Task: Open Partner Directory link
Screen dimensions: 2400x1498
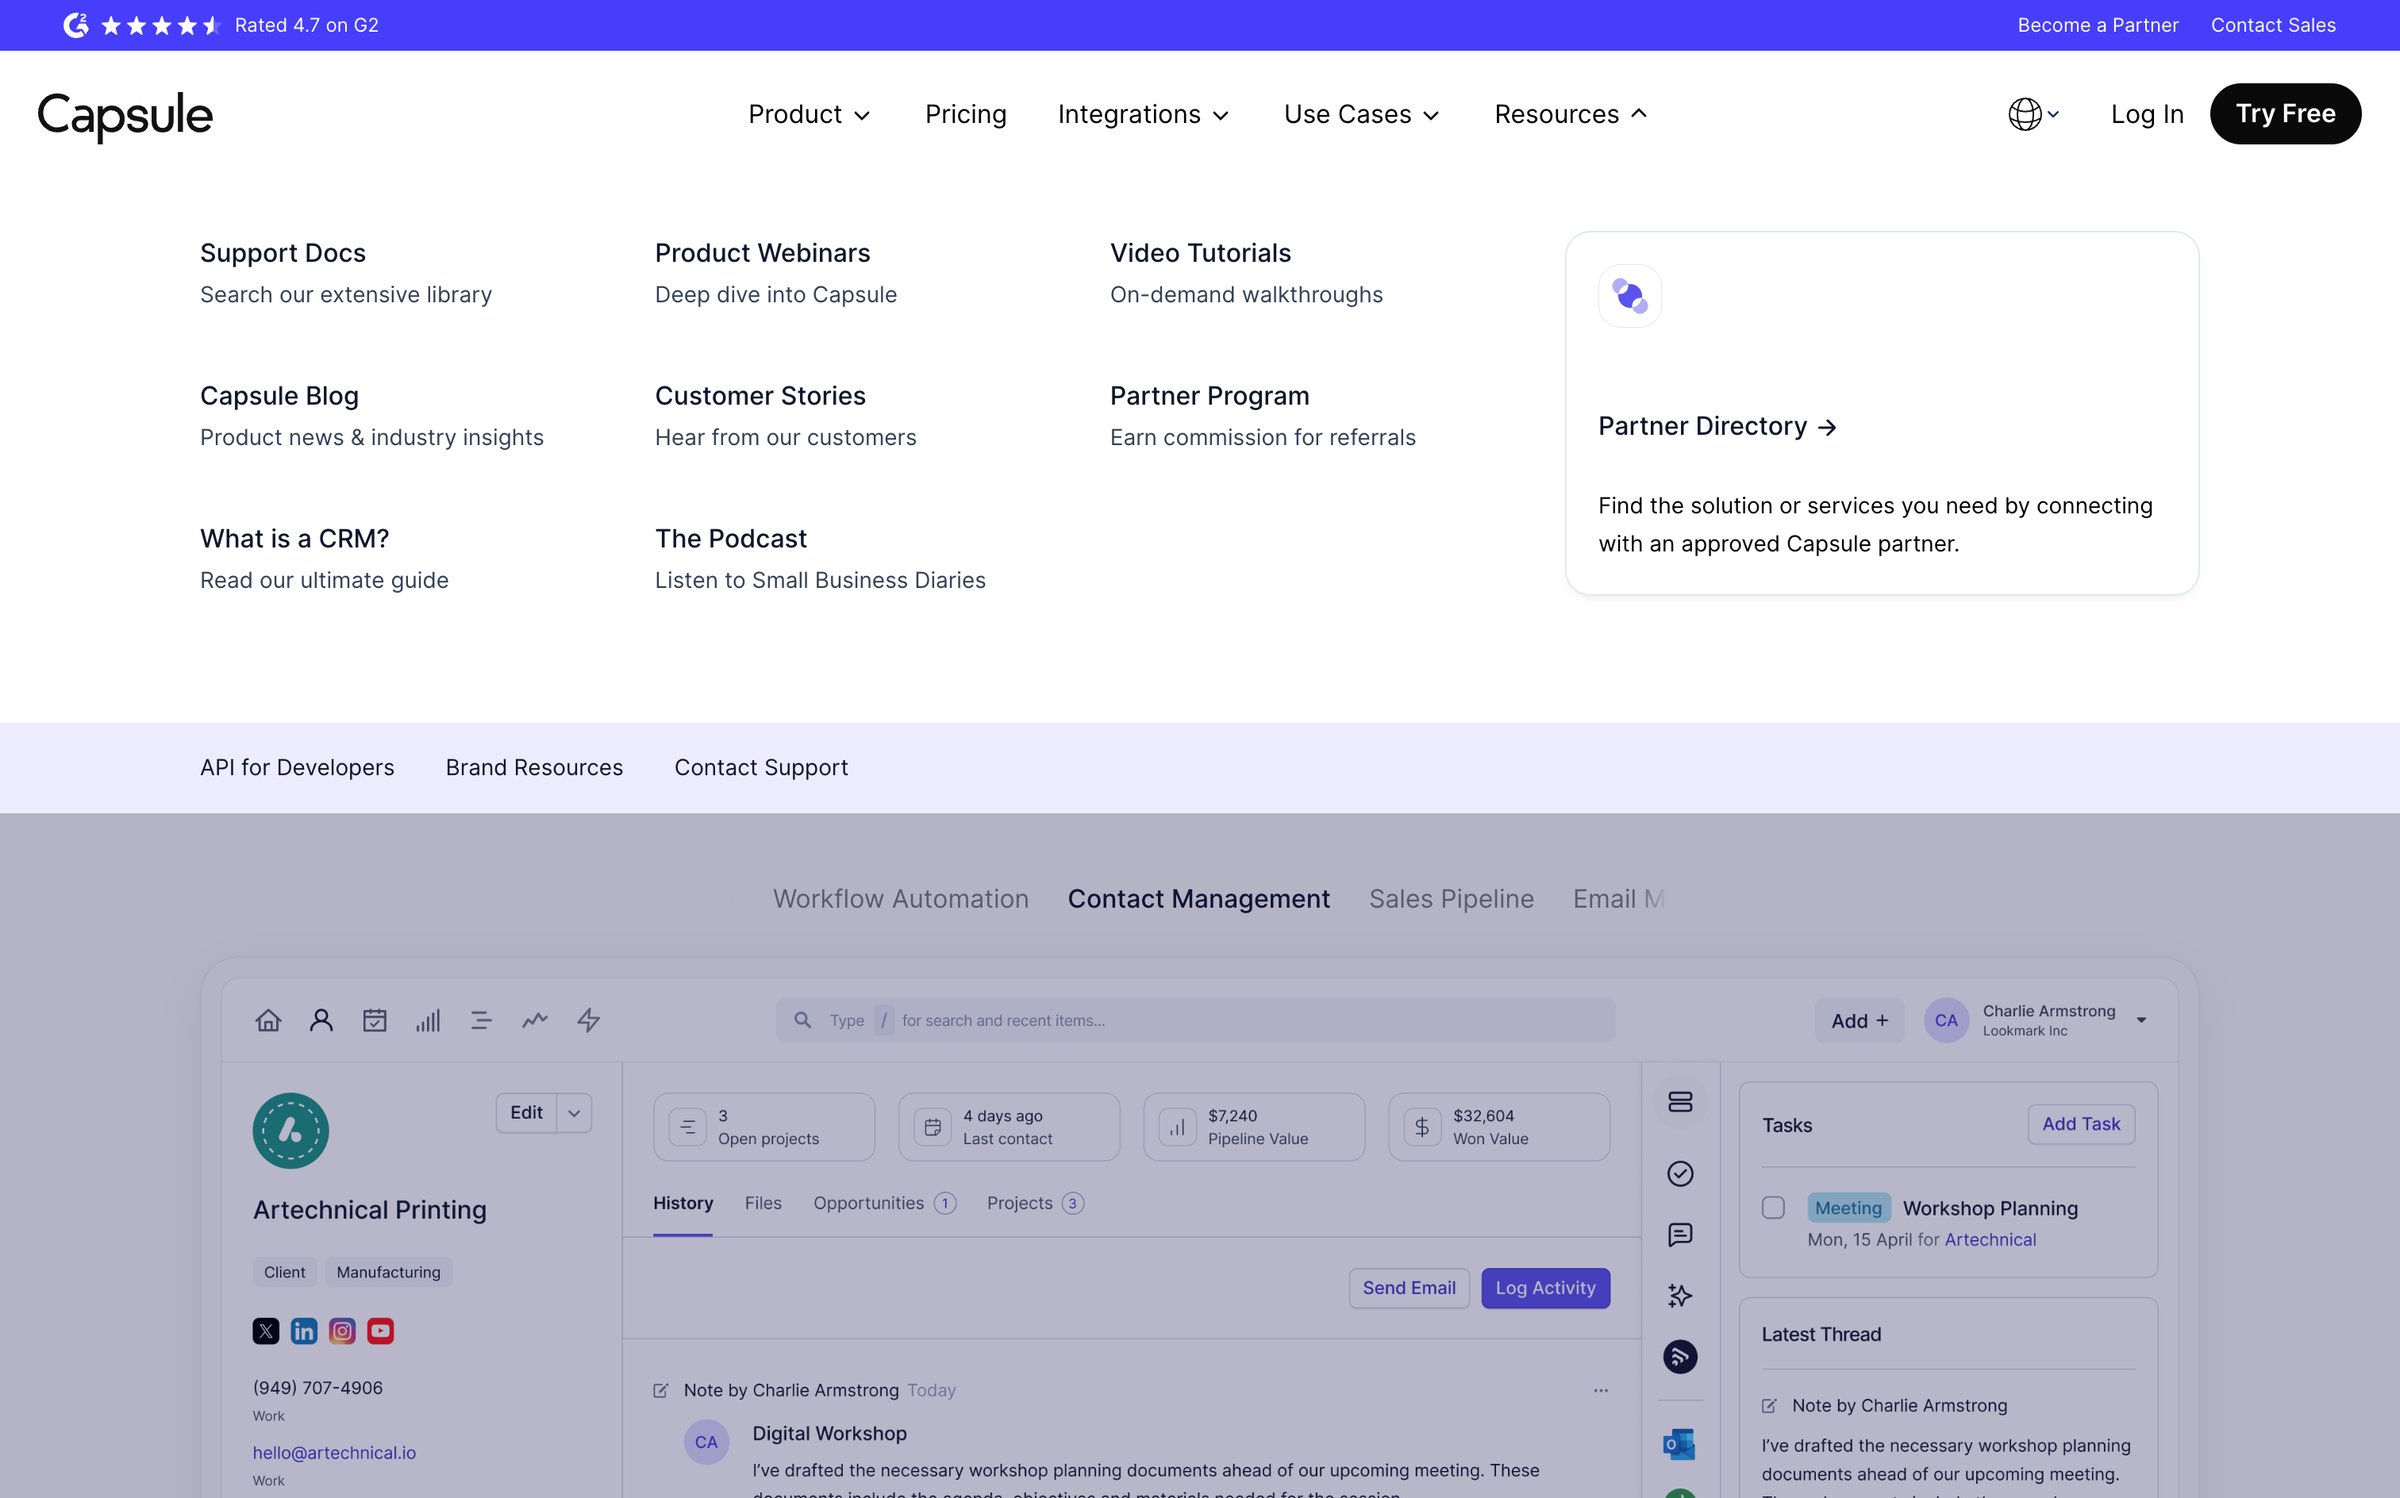Action: 1717,426
